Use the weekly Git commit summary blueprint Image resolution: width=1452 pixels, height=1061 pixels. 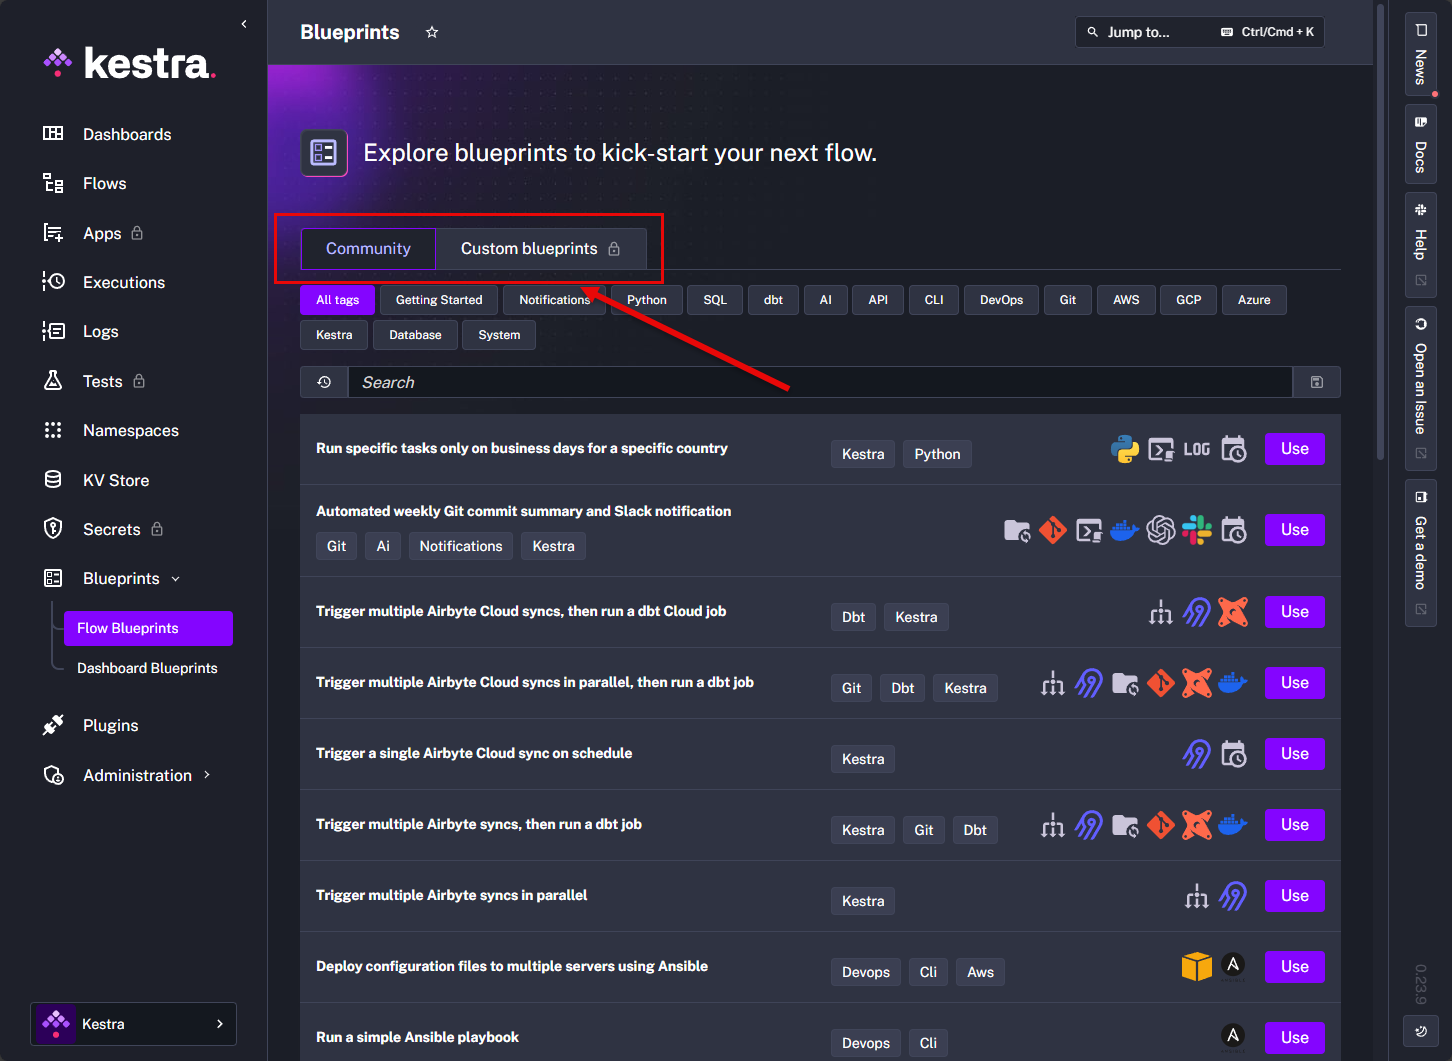1295,530
